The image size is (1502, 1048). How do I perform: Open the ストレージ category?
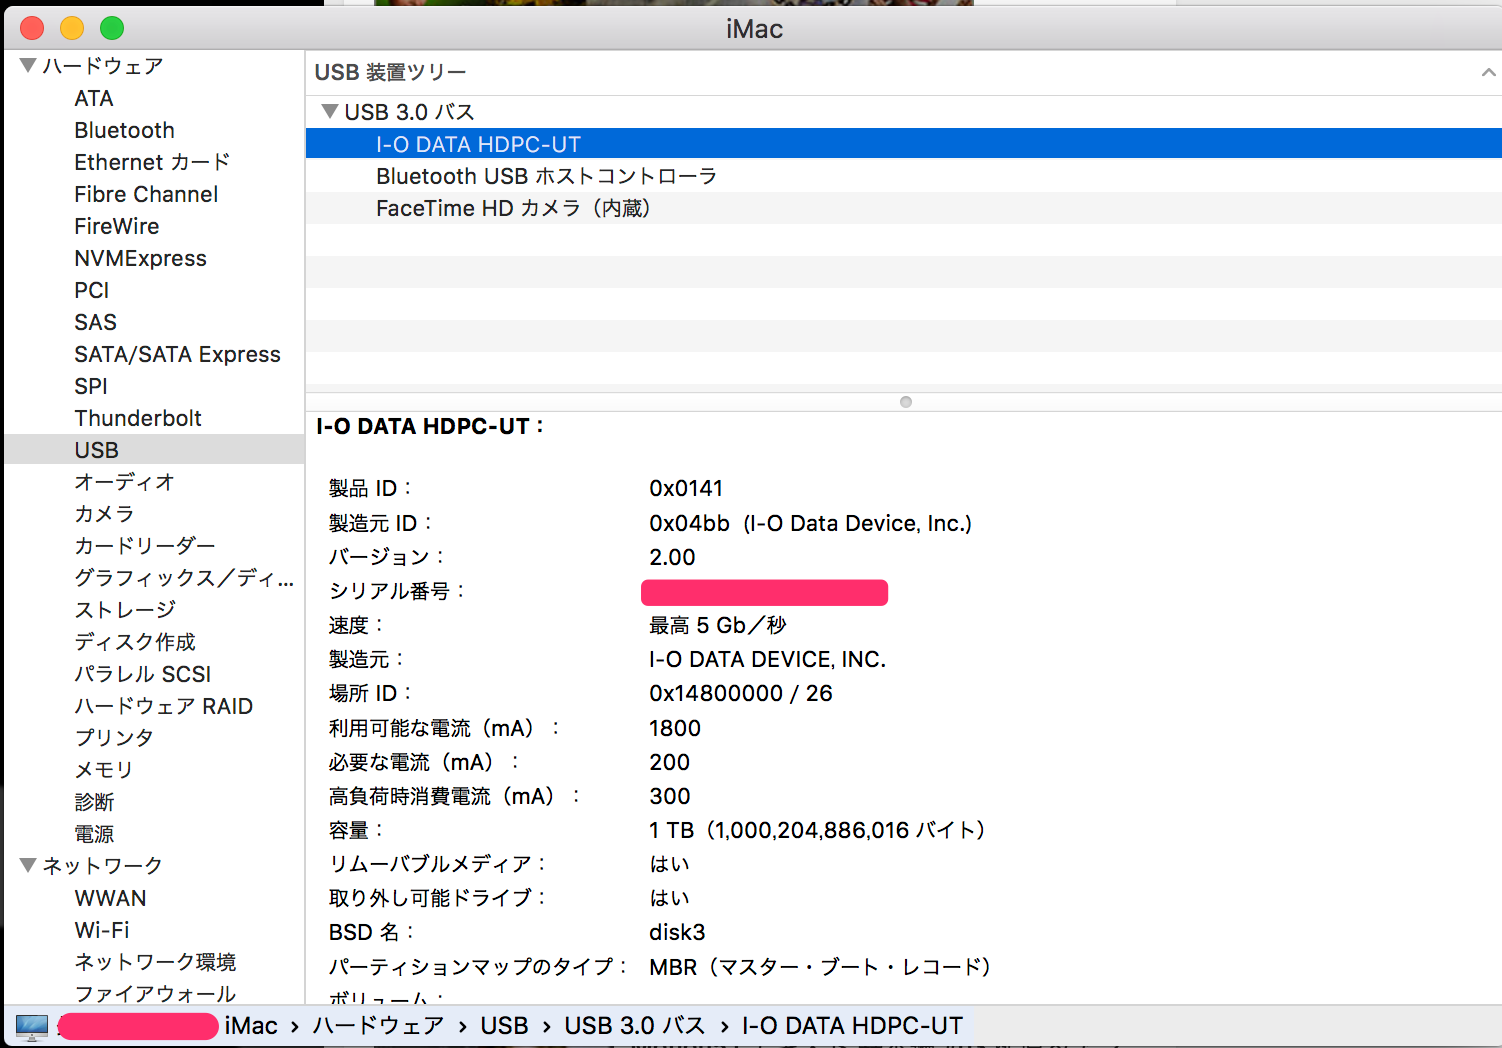[125, 610]
